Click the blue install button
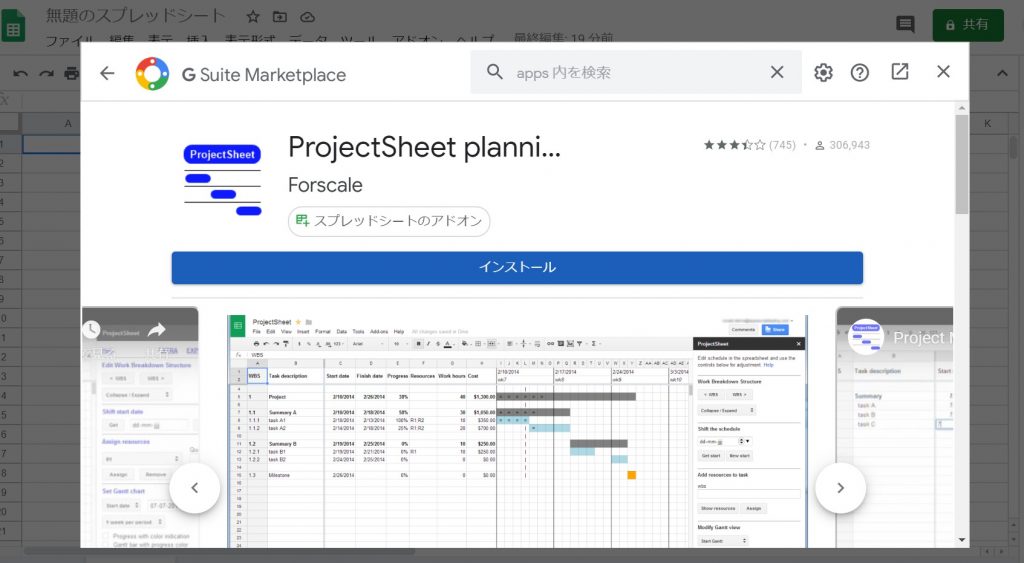1024x563 pixels. (x=517, y=267)
